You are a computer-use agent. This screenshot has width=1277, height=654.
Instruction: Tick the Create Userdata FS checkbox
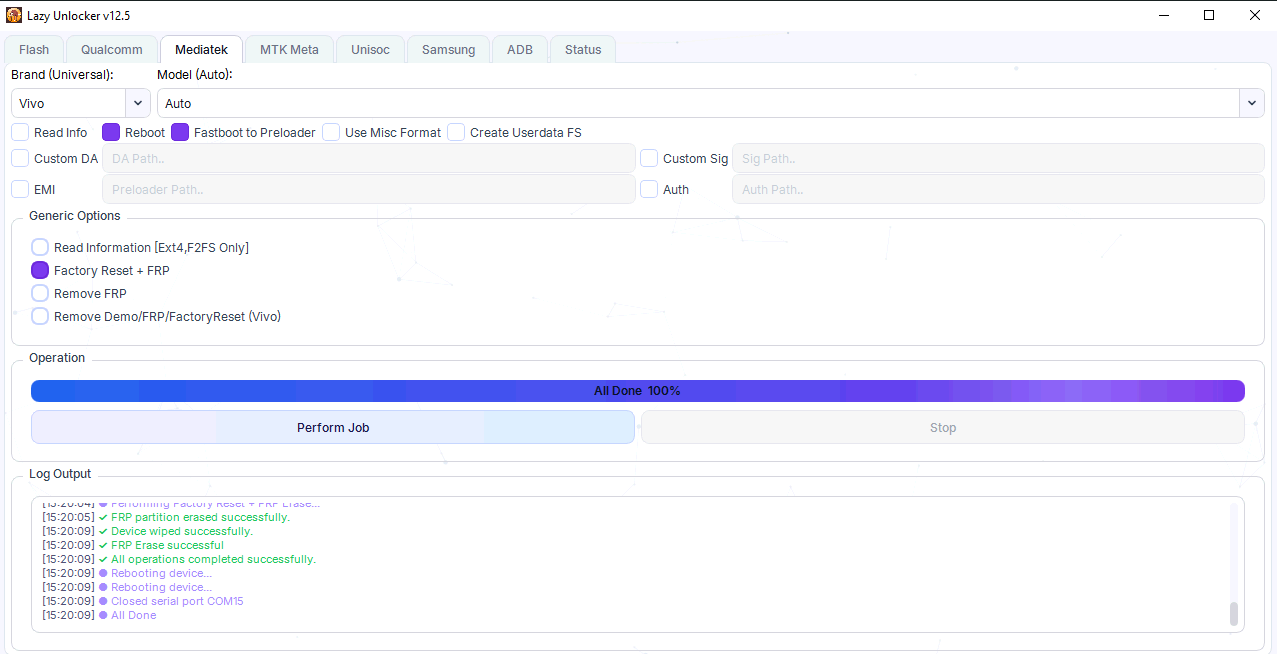click(x=456, y=132)
